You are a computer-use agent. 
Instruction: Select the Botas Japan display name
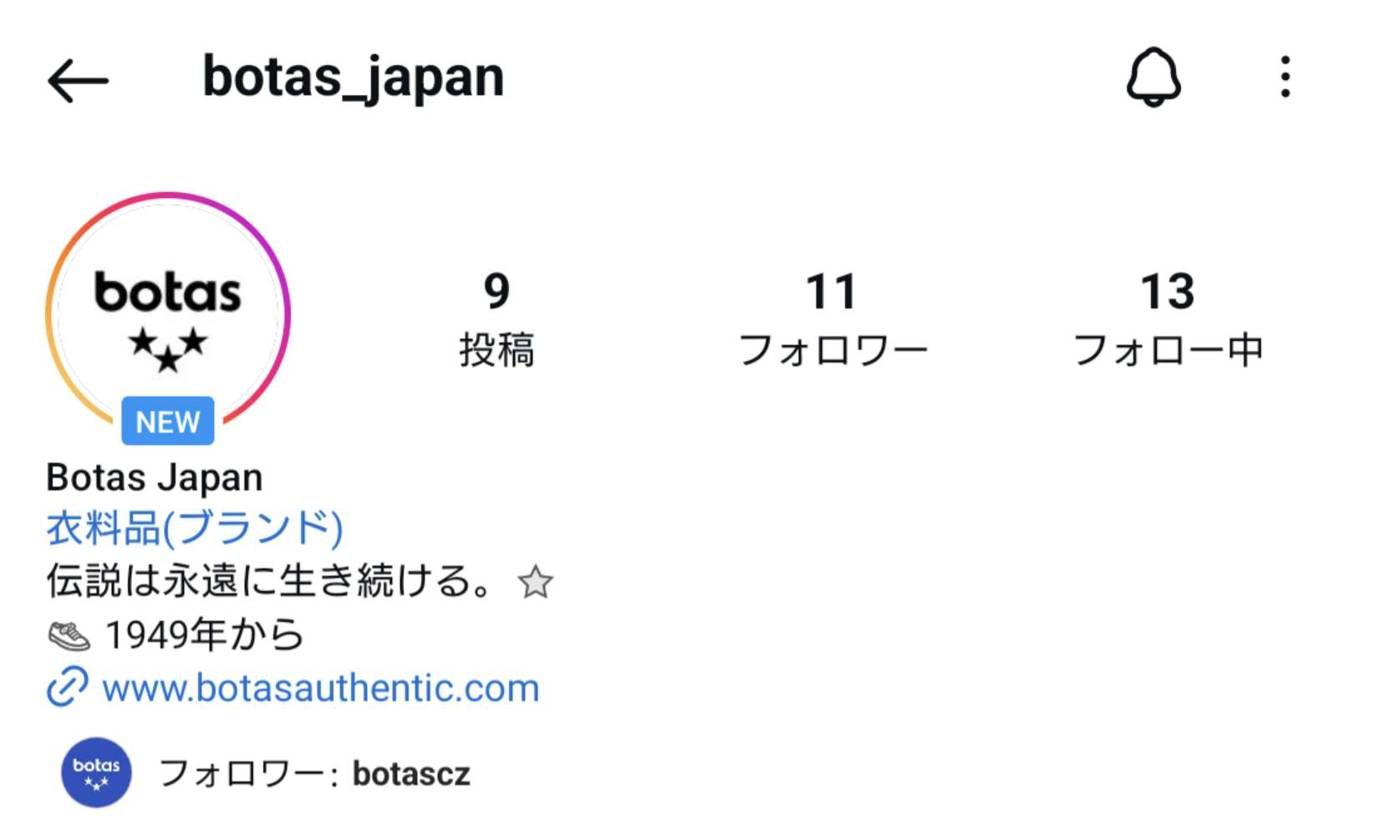pyautogui.click(x=152, y=477)
